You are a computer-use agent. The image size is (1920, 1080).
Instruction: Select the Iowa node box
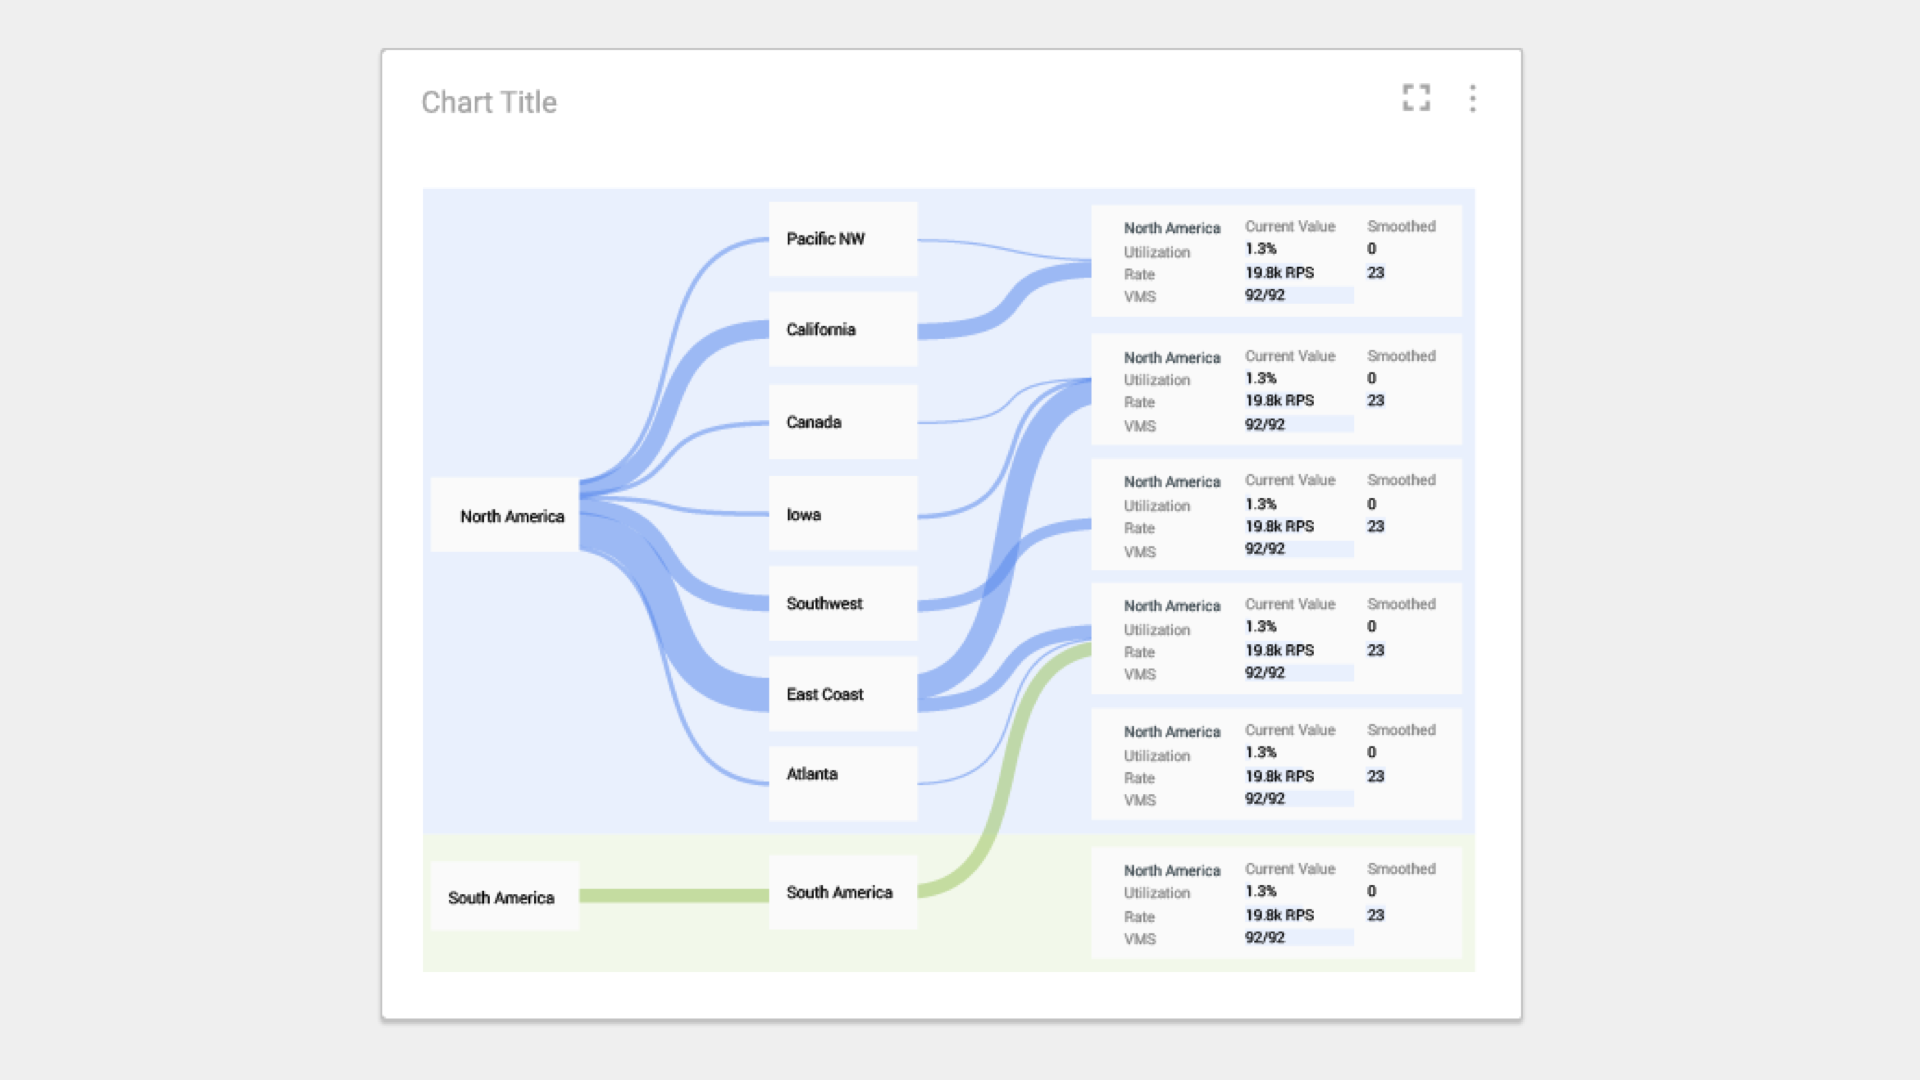842,514
